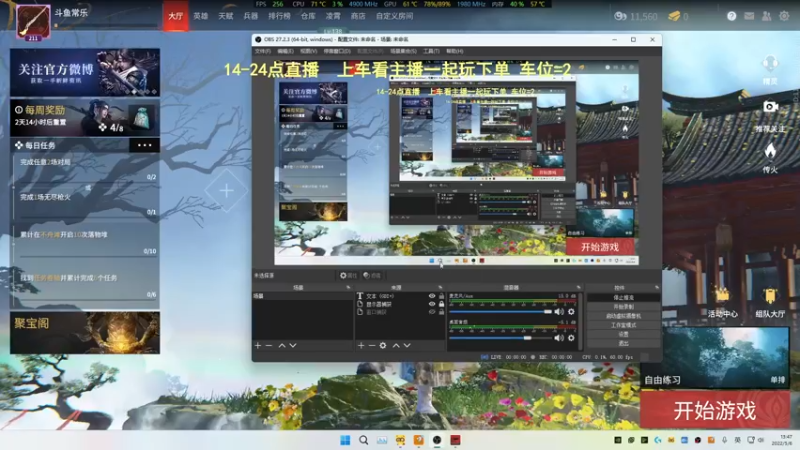Pop out the OBS scenes dock

click(348, 288)
